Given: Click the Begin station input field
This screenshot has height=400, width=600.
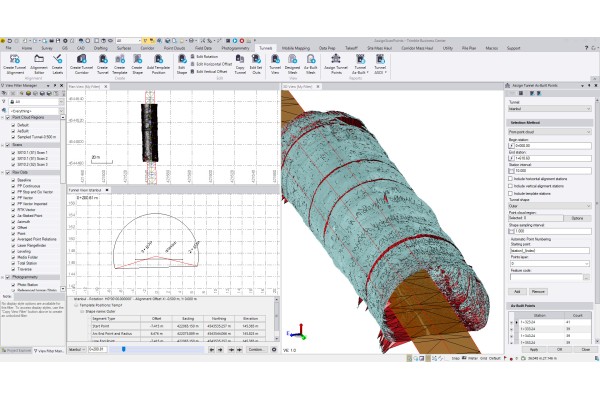Looking at the screenshot, I should tap(550, 145).
